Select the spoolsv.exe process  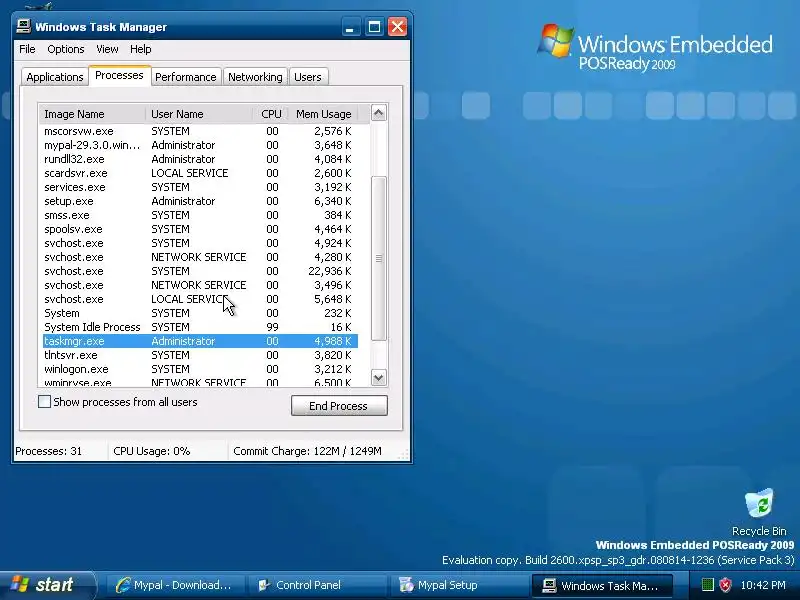(200, 229)
